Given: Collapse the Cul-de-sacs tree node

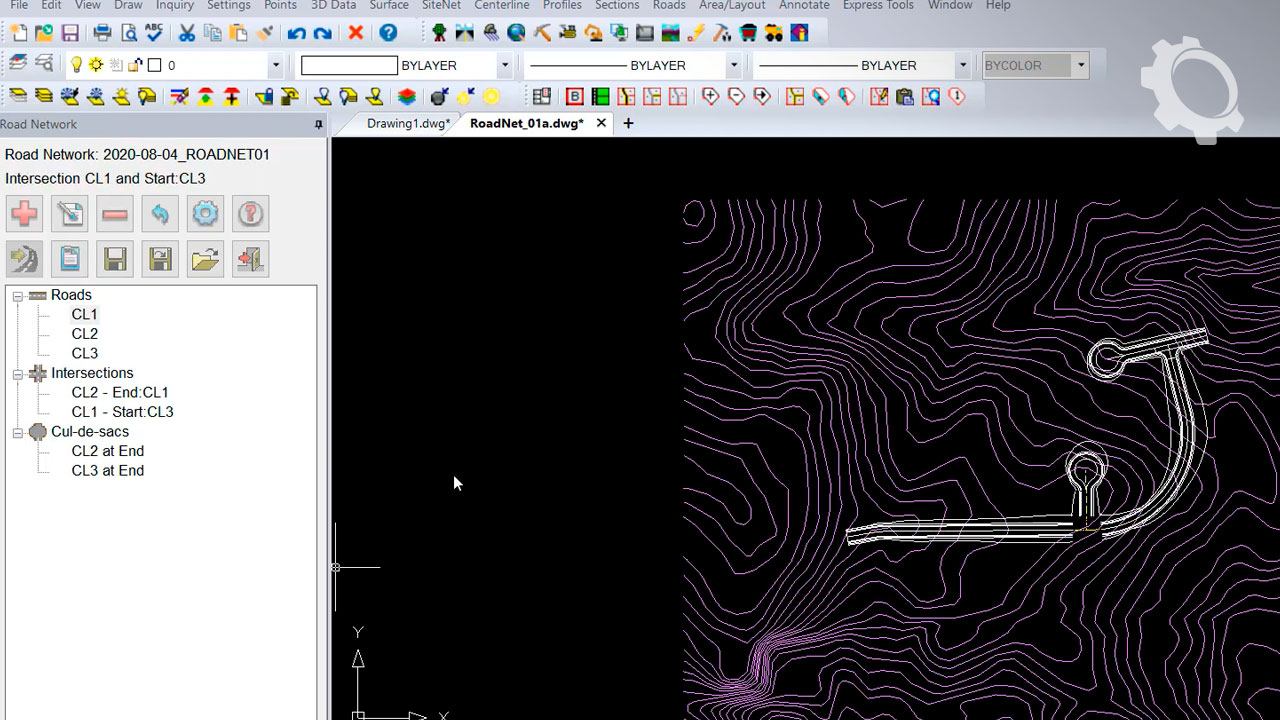Looking at the screenshot, I should pos(18,433).
